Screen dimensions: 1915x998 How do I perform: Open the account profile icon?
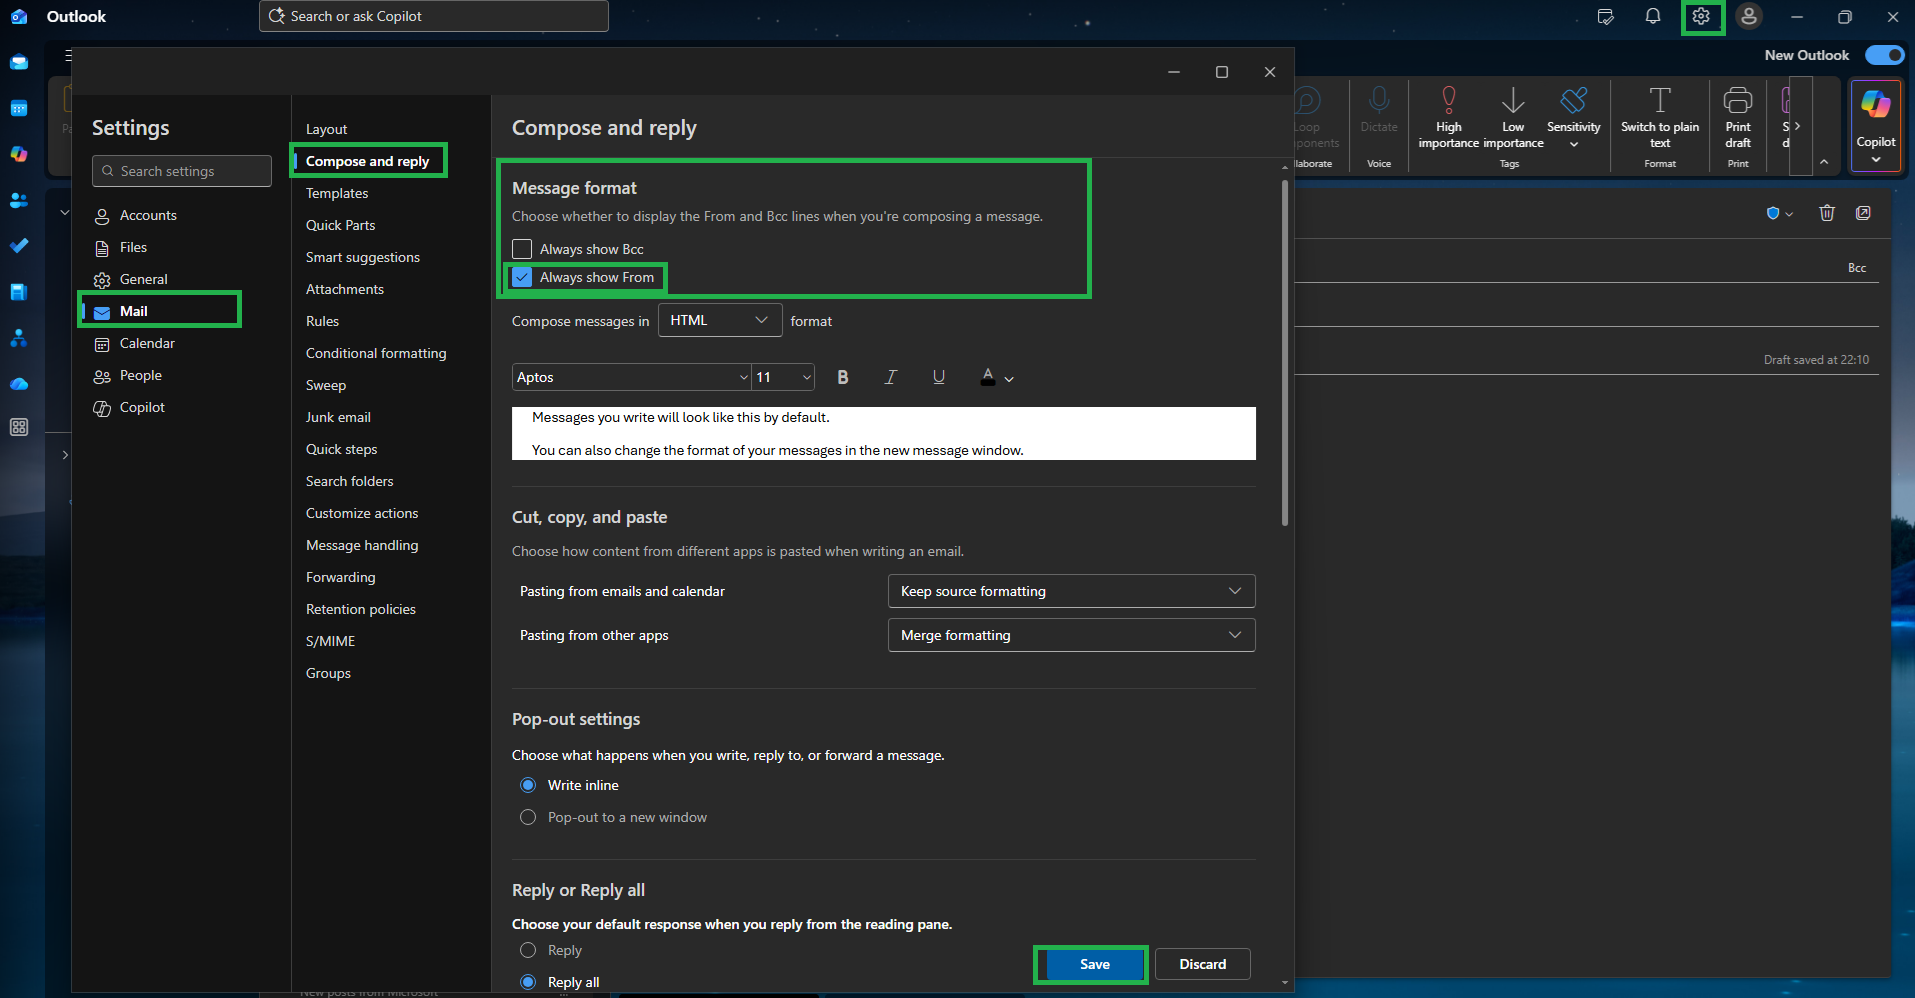[x=1749, y=16]
